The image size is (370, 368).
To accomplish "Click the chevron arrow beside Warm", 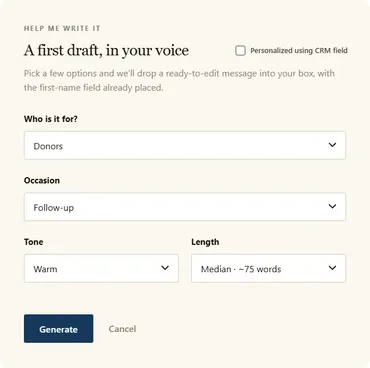I will tap(165, 268).
